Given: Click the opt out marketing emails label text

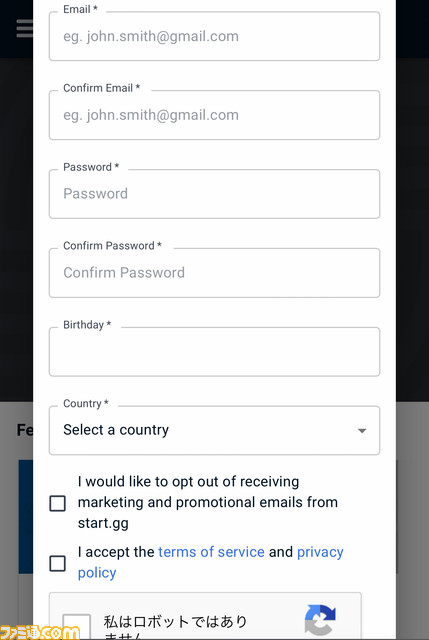Looking at the screenshot, I should tap(208, 502).
